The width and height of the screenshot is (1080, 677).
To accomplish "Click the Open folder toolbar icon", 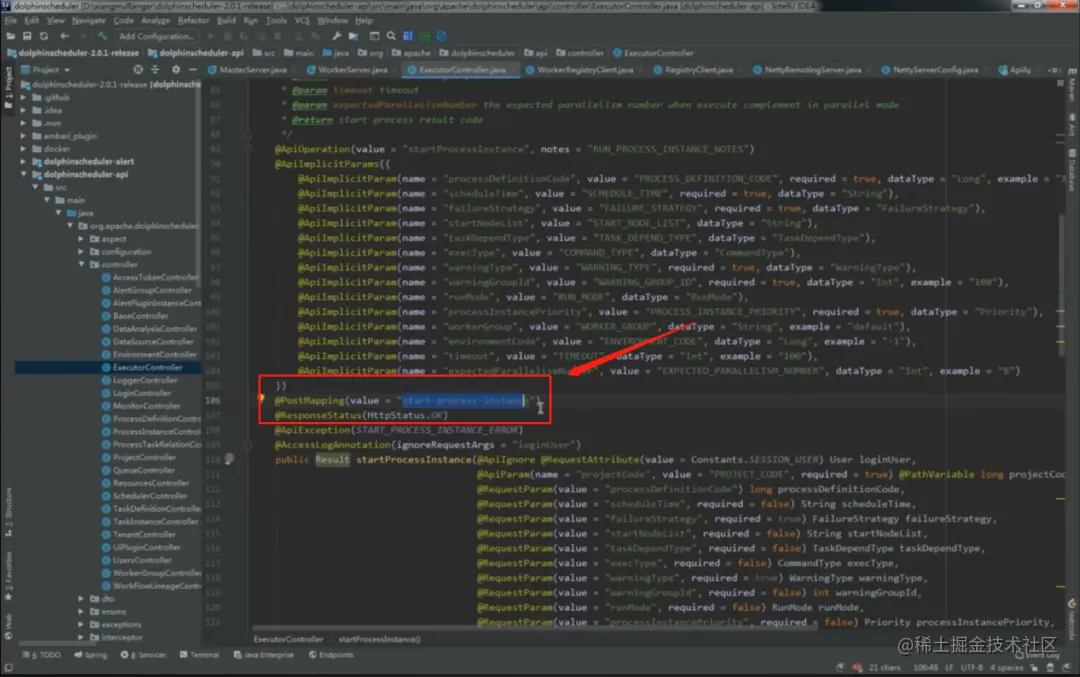I will 10,36.
